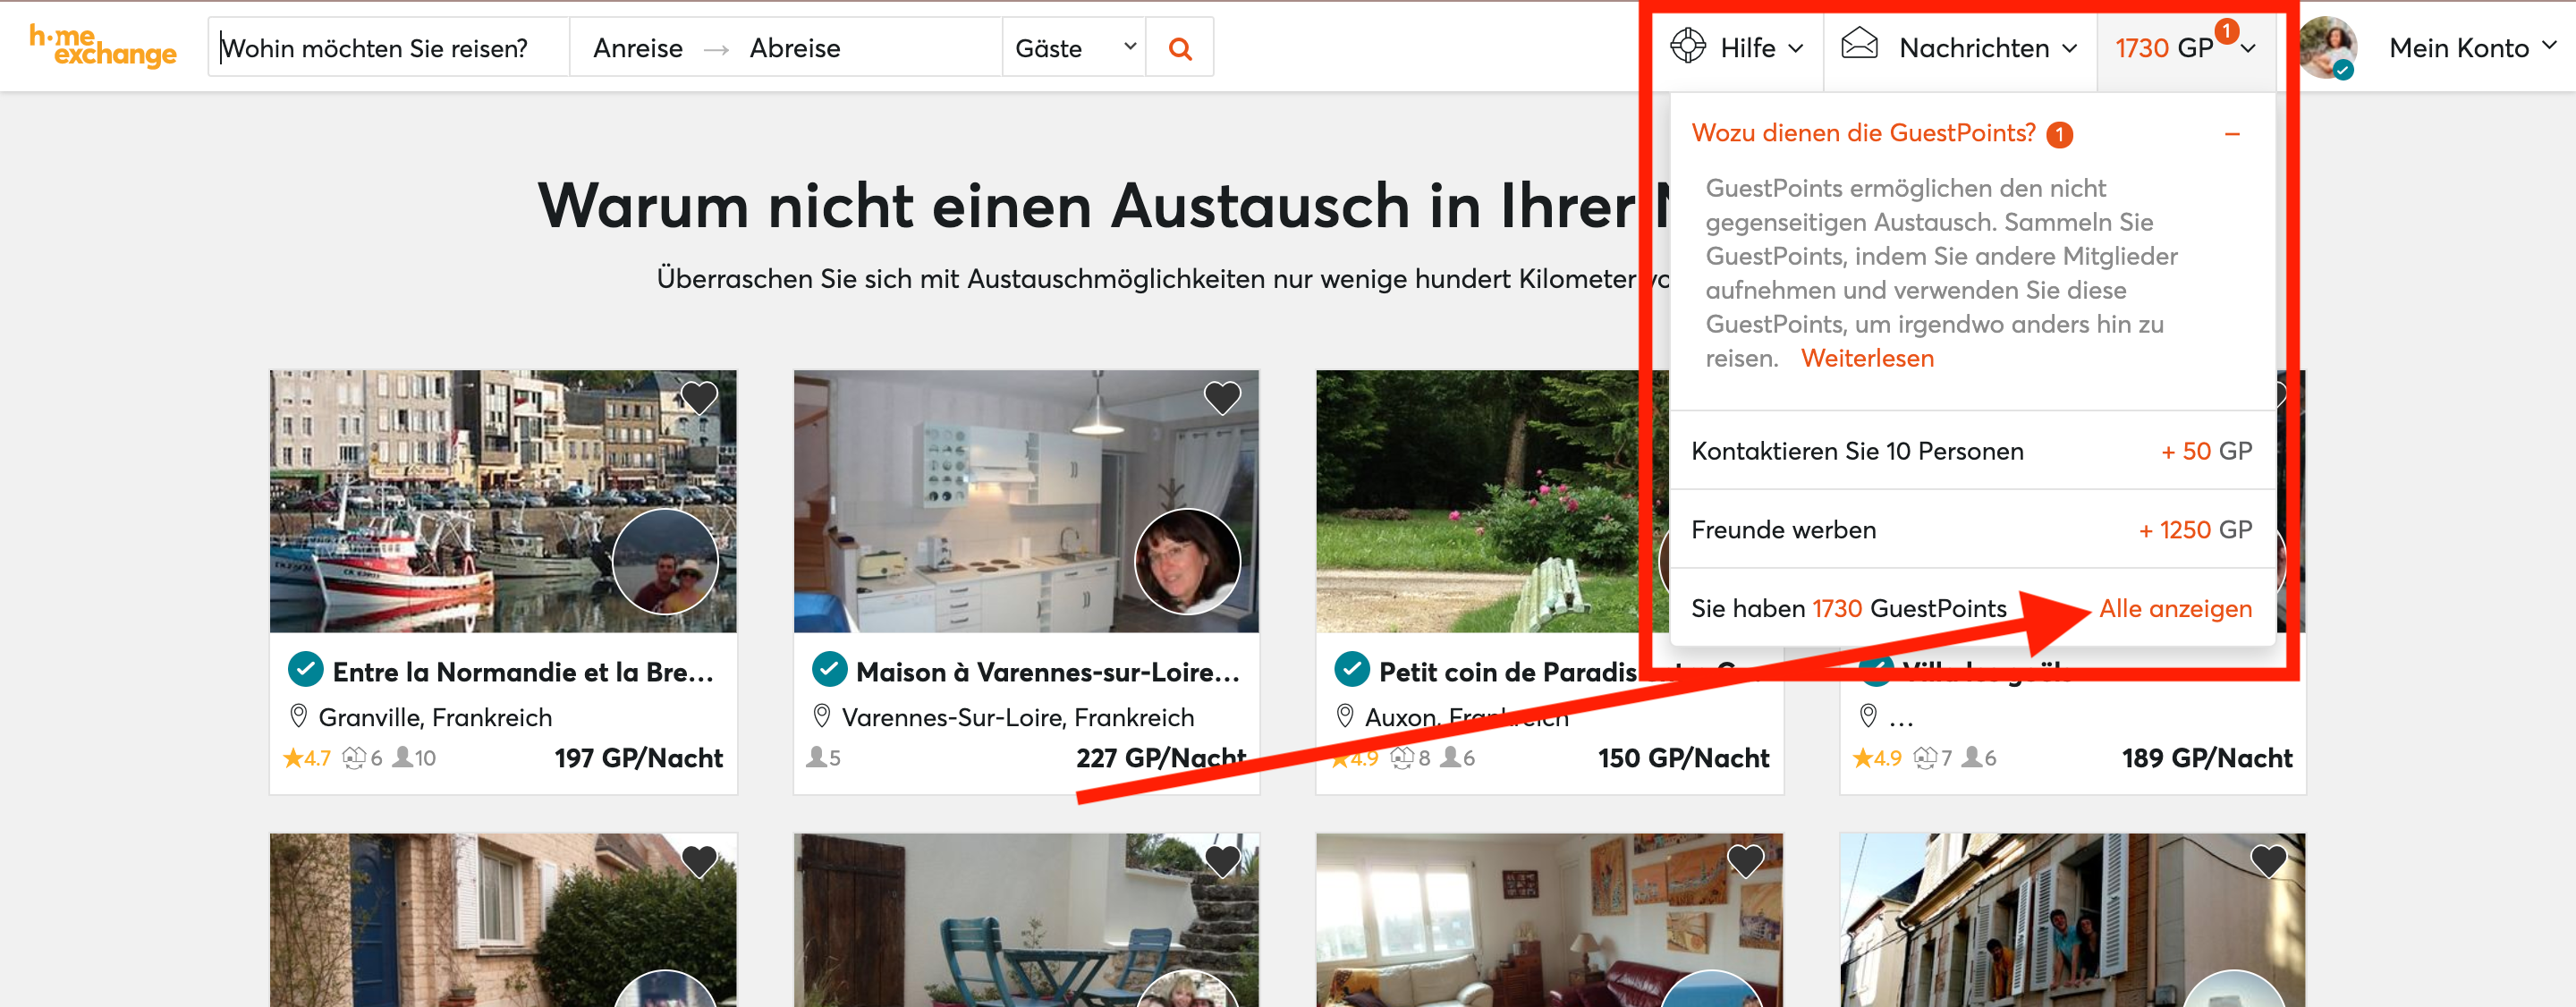
Task: Click the Alle anzeigen link
Action: [2174, 608]
